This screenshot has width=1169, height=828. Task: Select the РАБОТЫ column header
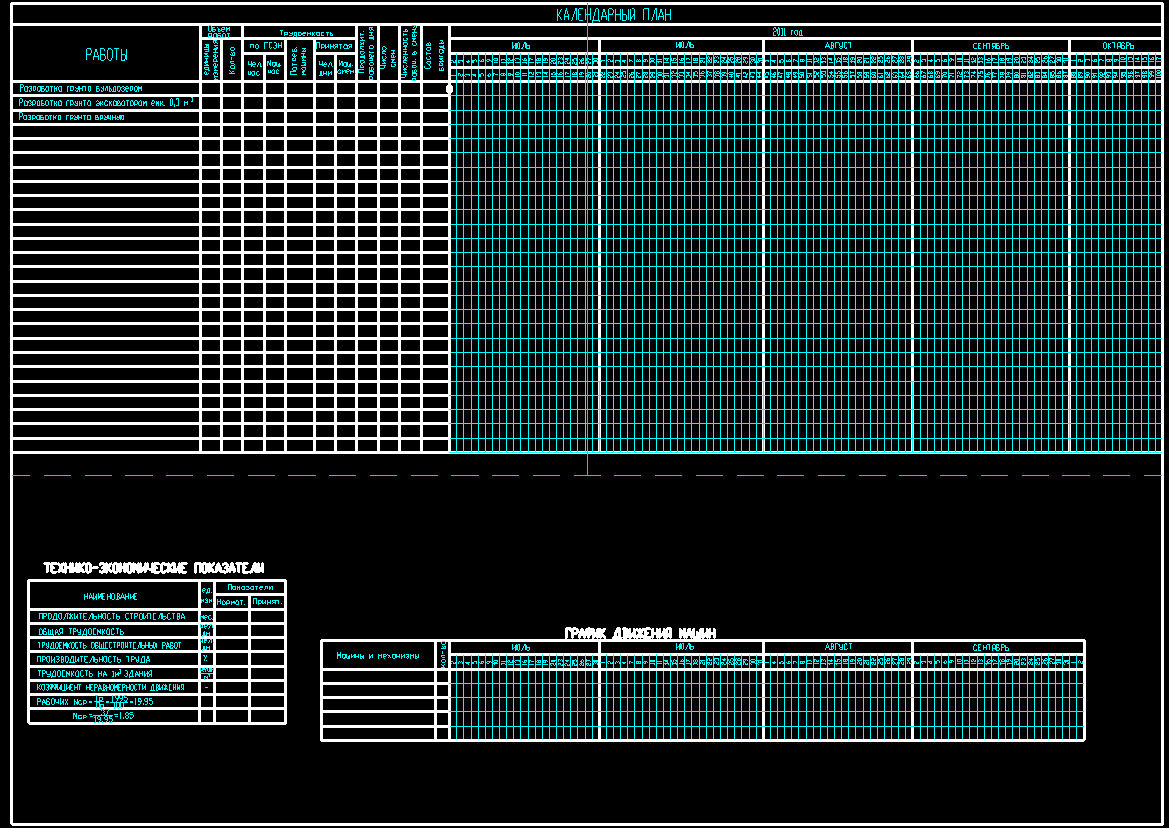[106, 56]
